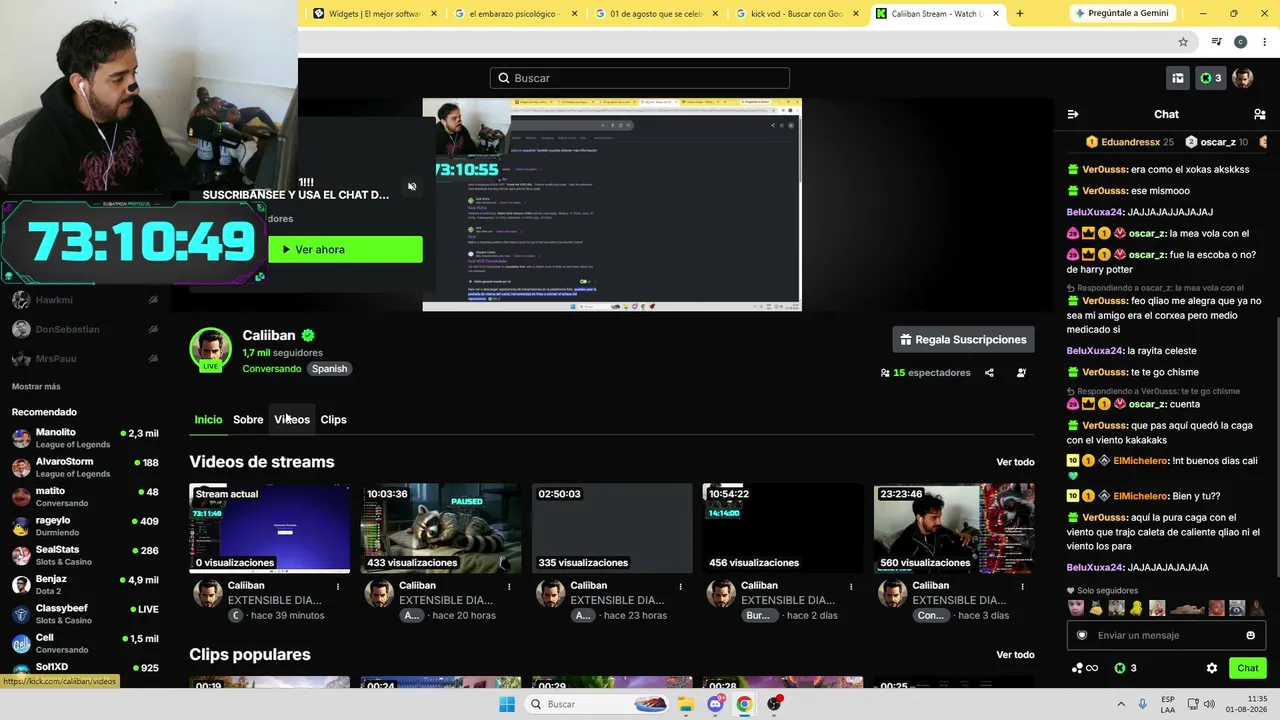The height and width of the screenshot is (720, 1280).
Task: Open options for the 456 visualizaciones video
Action: pyautogui.click(x=852, y=586)
